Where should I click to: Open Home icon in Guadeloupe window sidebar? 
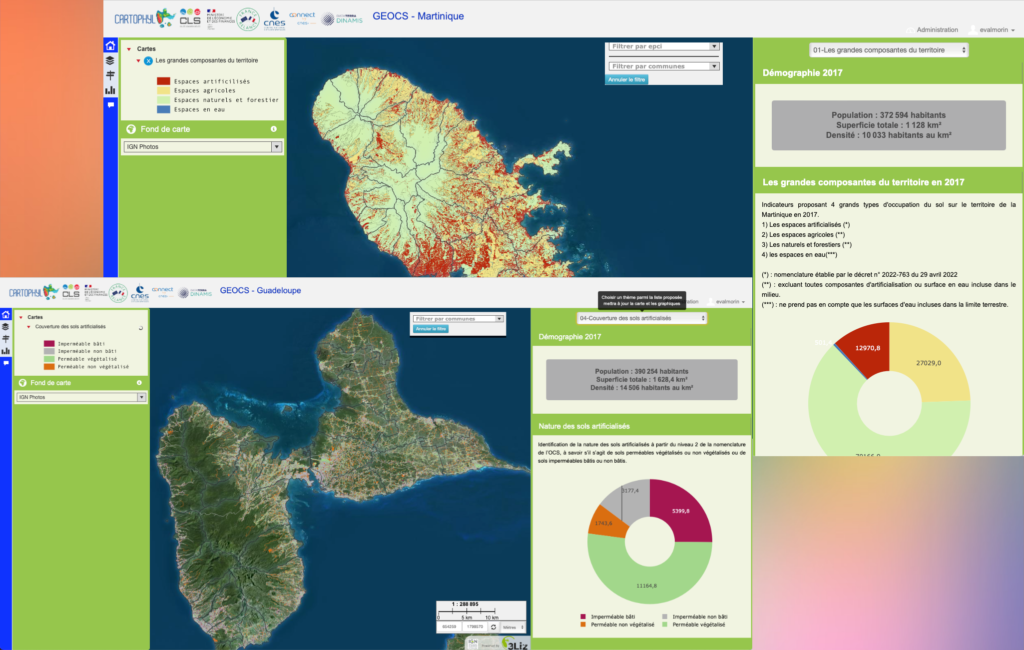coord(6,314)
